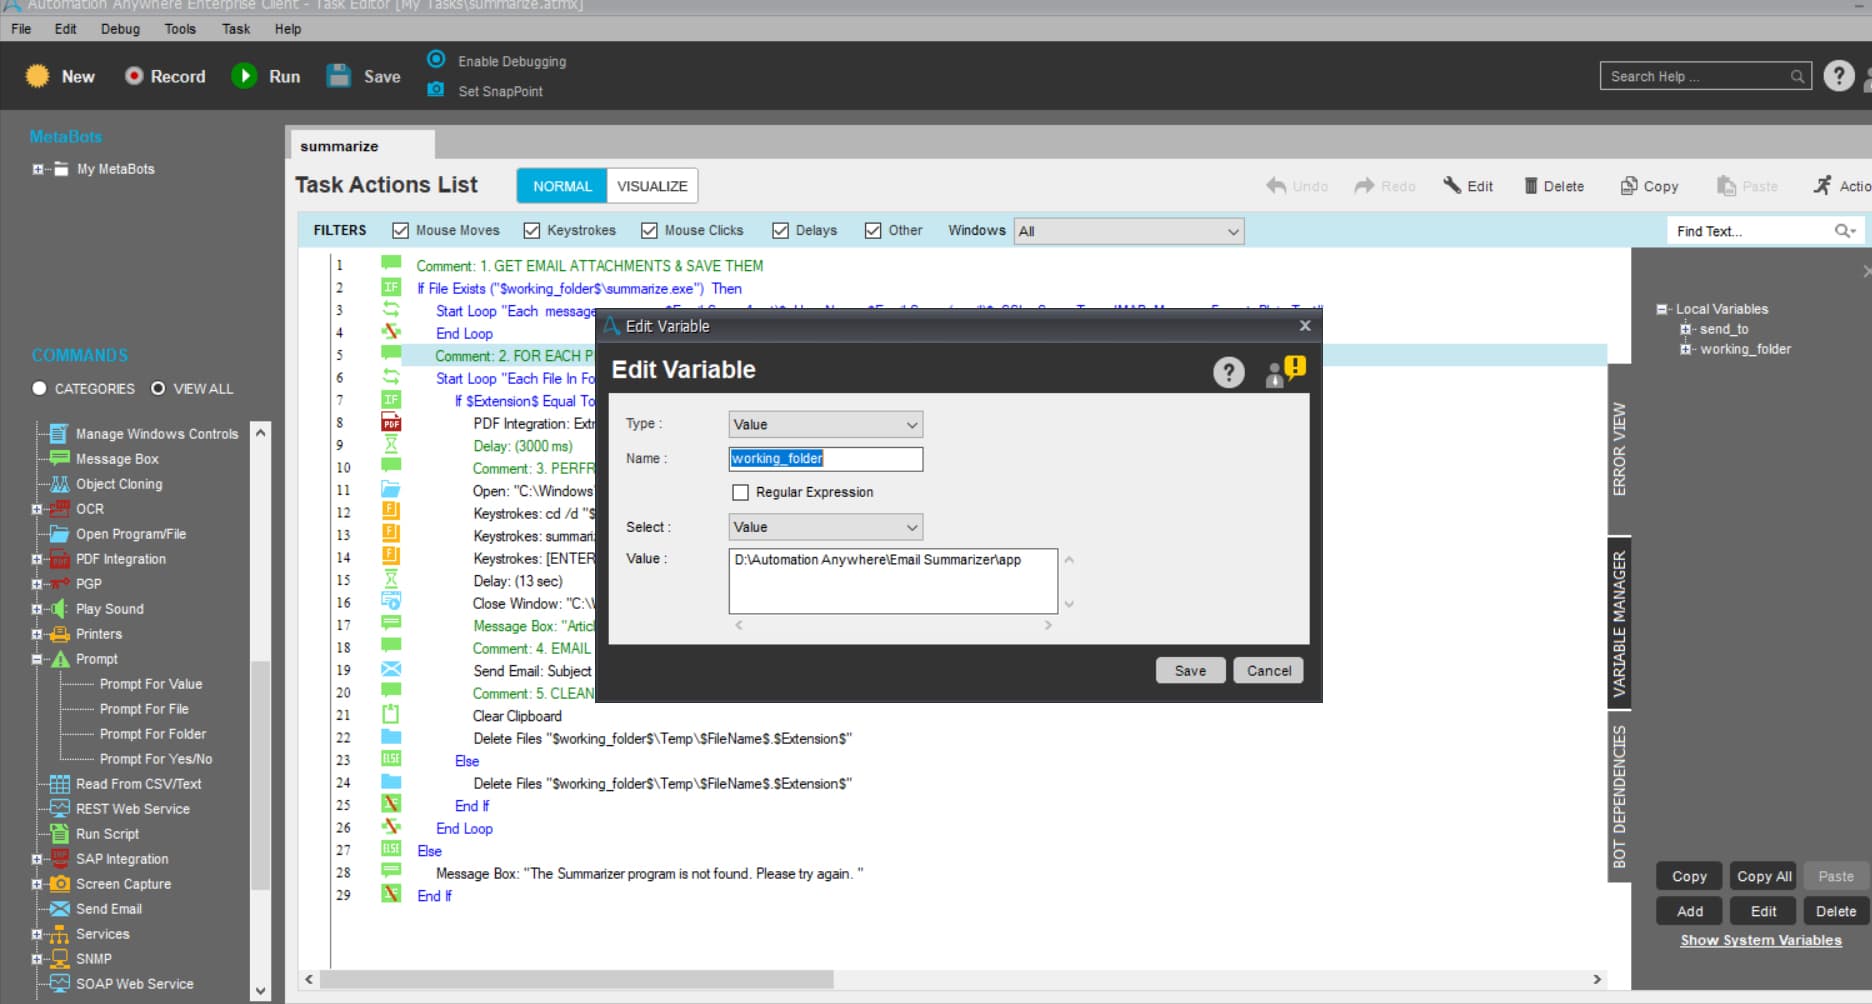Select the CATEGORIES radio button
Image resolution: width=1872 pixels, height=1004 pixels.
[x=39, y=388]
